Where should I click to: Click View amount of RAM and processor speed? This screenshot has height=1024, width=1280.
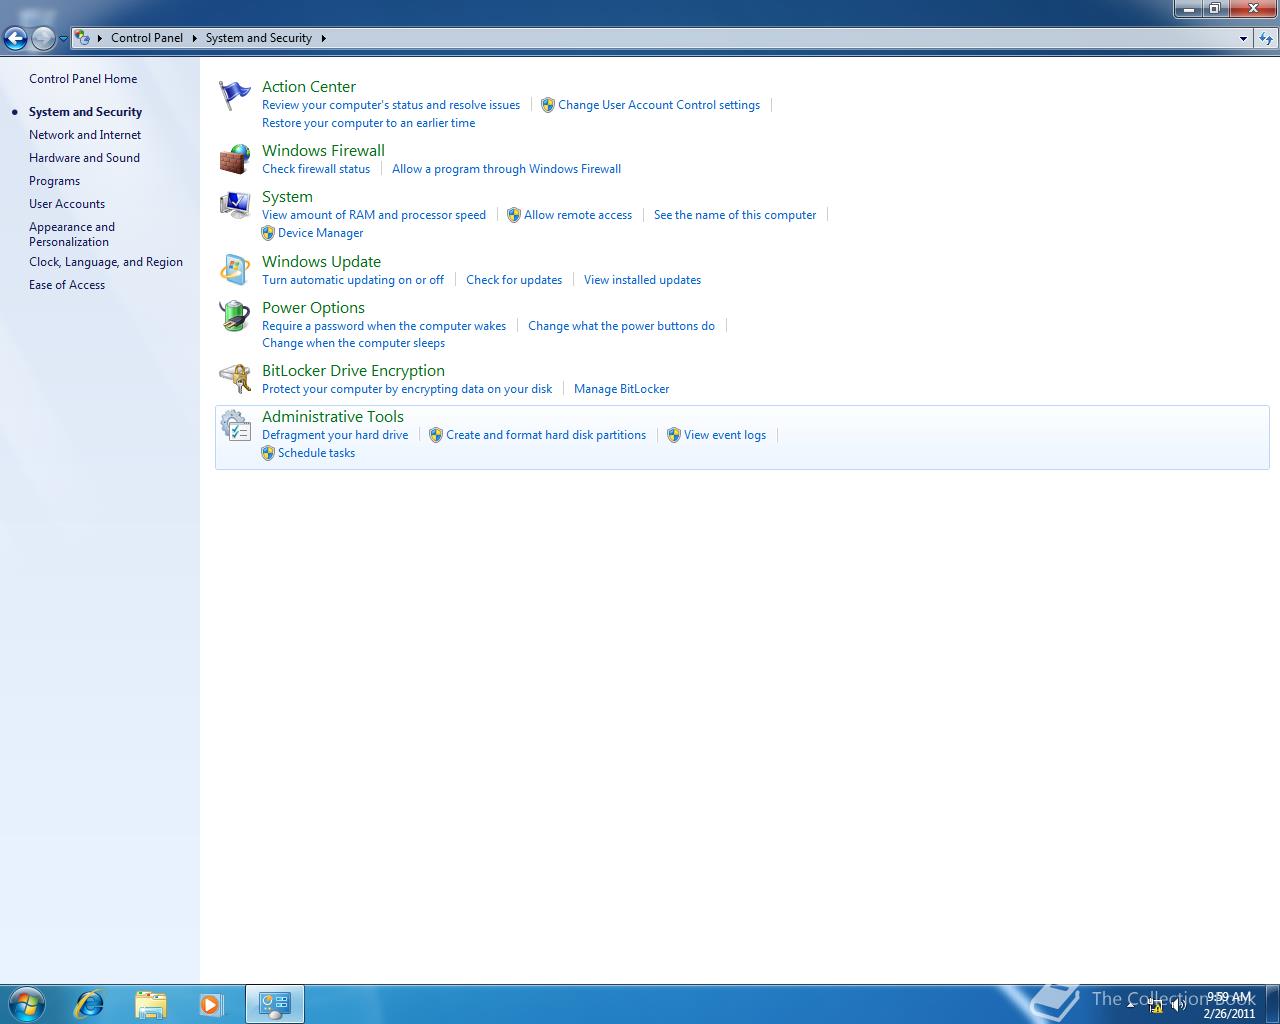374,215
